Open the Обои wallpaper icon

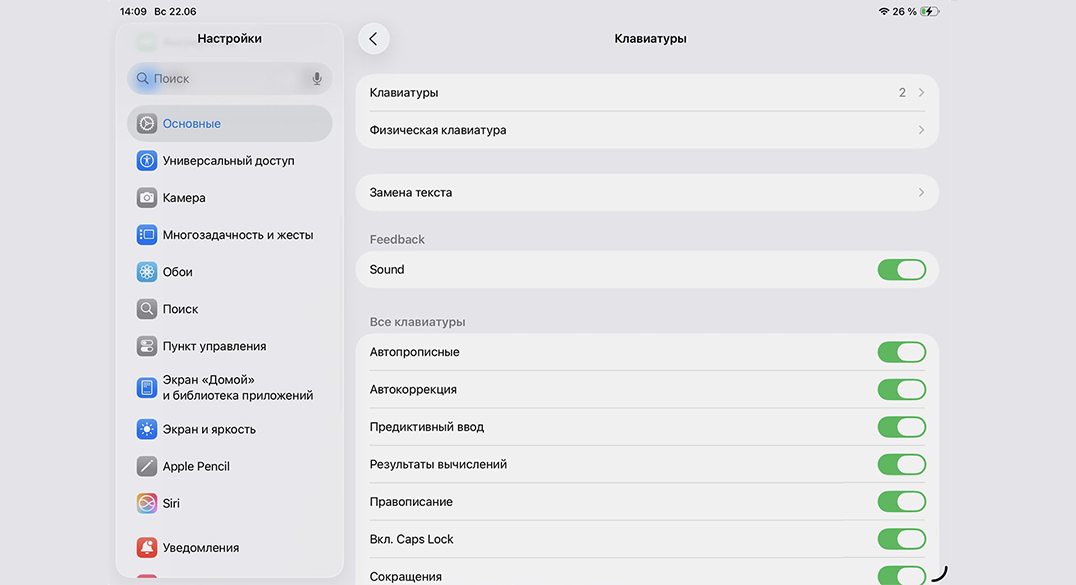tap(147, 272)
